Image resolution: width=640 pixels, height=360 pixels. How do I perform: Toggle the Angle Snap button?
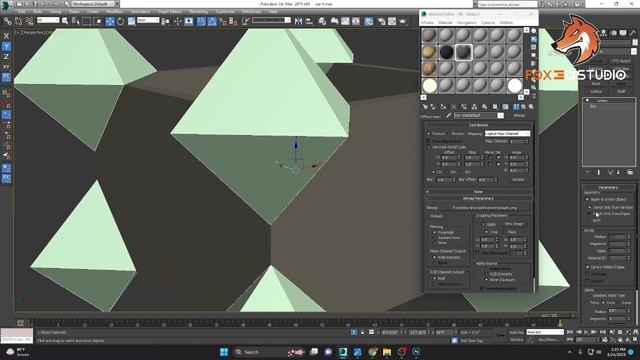point(212,21)
